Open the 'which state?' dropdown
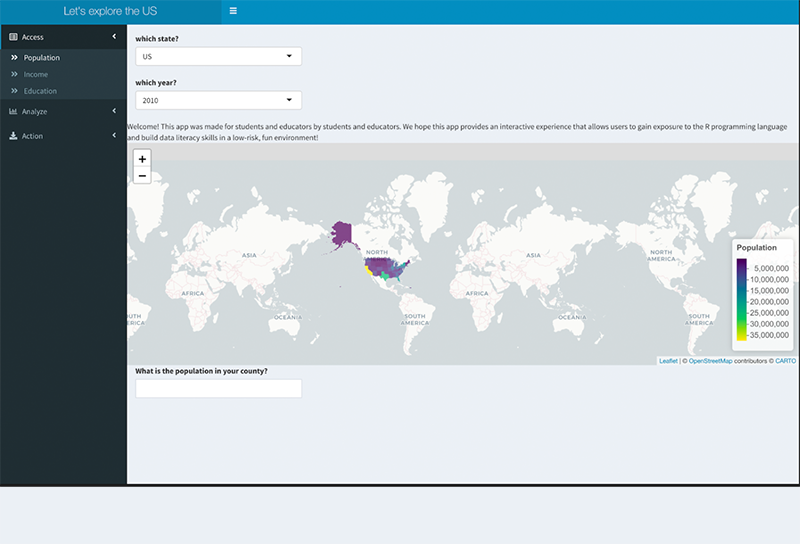Image resolution: width=800 pixels, height=544 pixels. [x=218, y=57]
